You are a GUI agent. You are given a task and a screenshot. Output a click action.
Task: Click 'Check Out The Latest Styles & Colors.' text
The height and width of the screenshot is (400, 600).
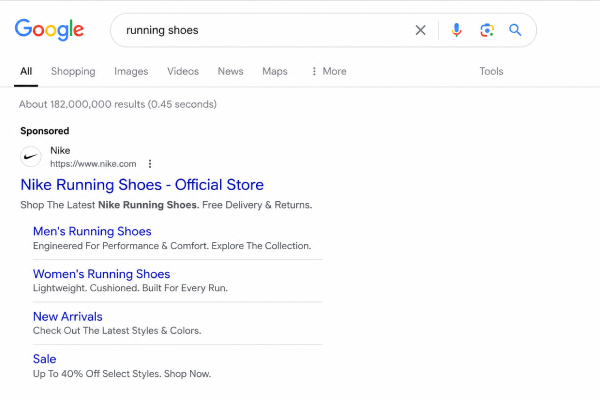(117, 331)
